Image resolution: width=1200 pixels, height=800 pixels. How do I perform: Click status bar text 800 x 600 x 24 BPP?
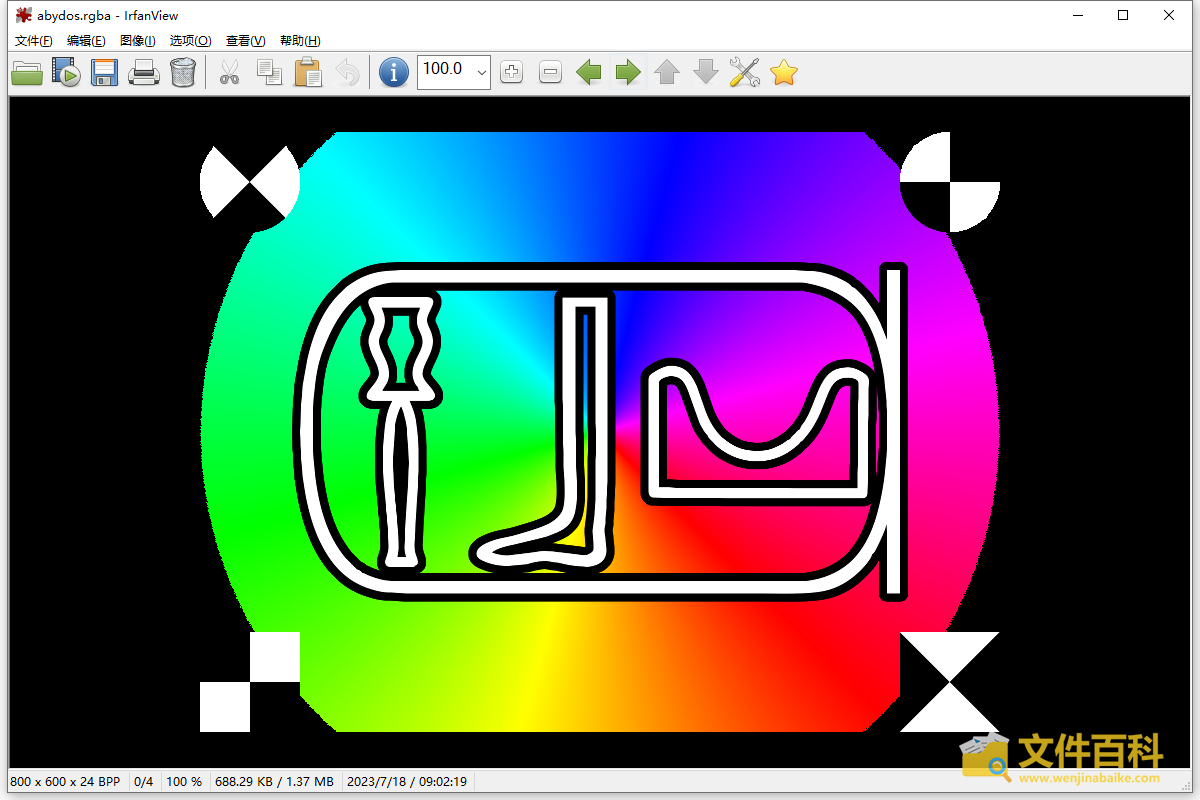coord(65,781)
